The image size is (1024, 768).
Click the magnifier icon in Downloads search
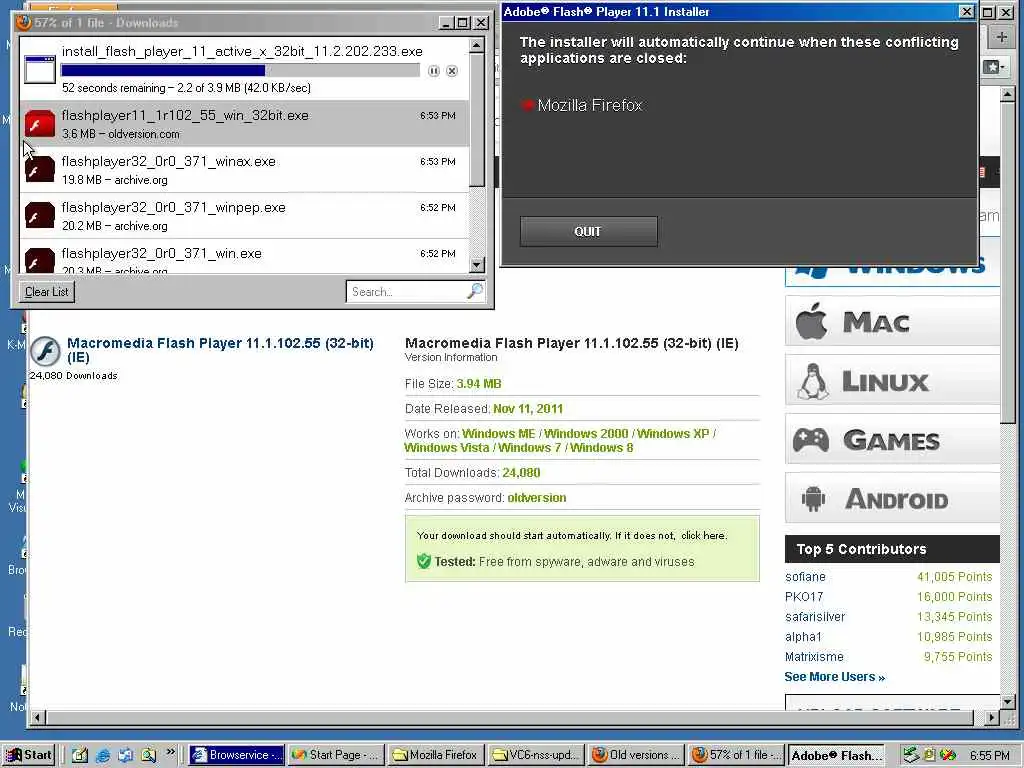tap(475, 291)
